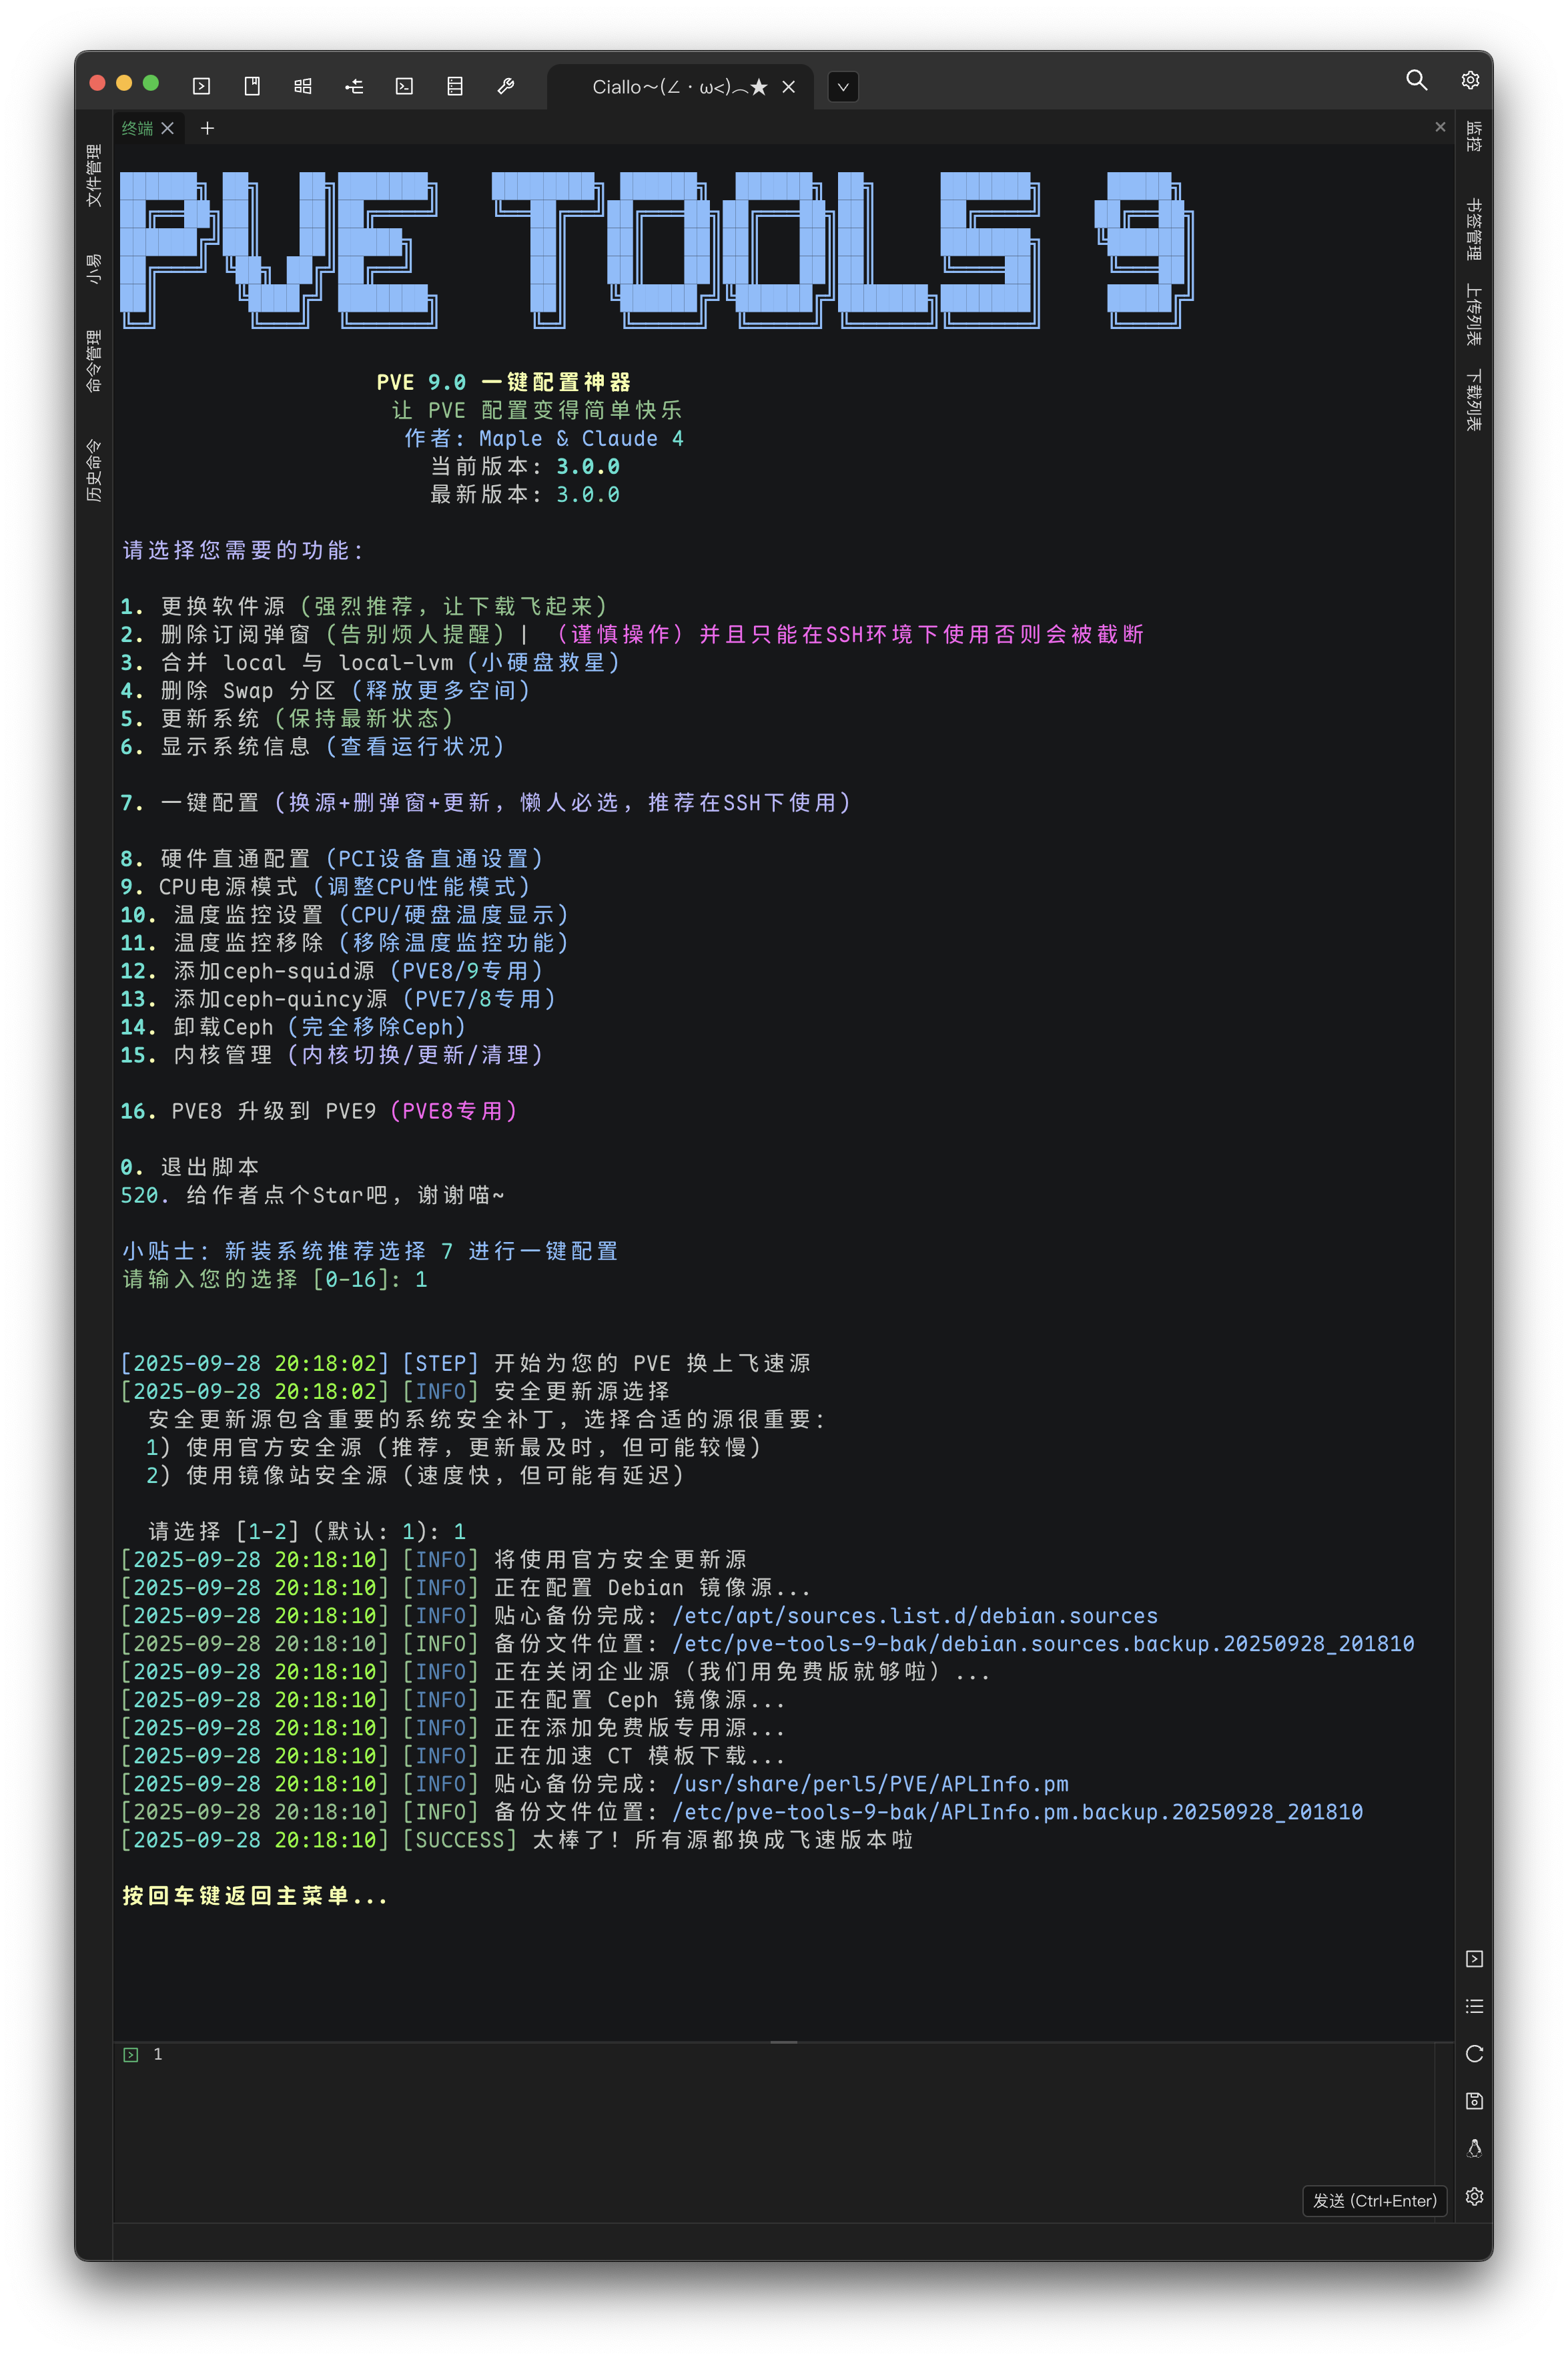The image size is (1568, 2360).
Task: Click menu option 11 温度监控移除
Action: click(x=345, y=942)
